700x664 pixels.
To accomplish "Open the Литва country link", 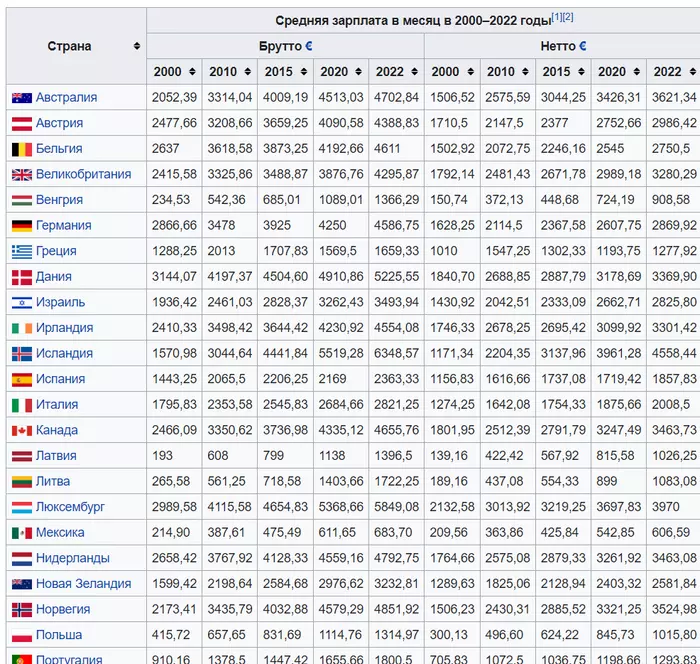I will (x=53, y=481).
